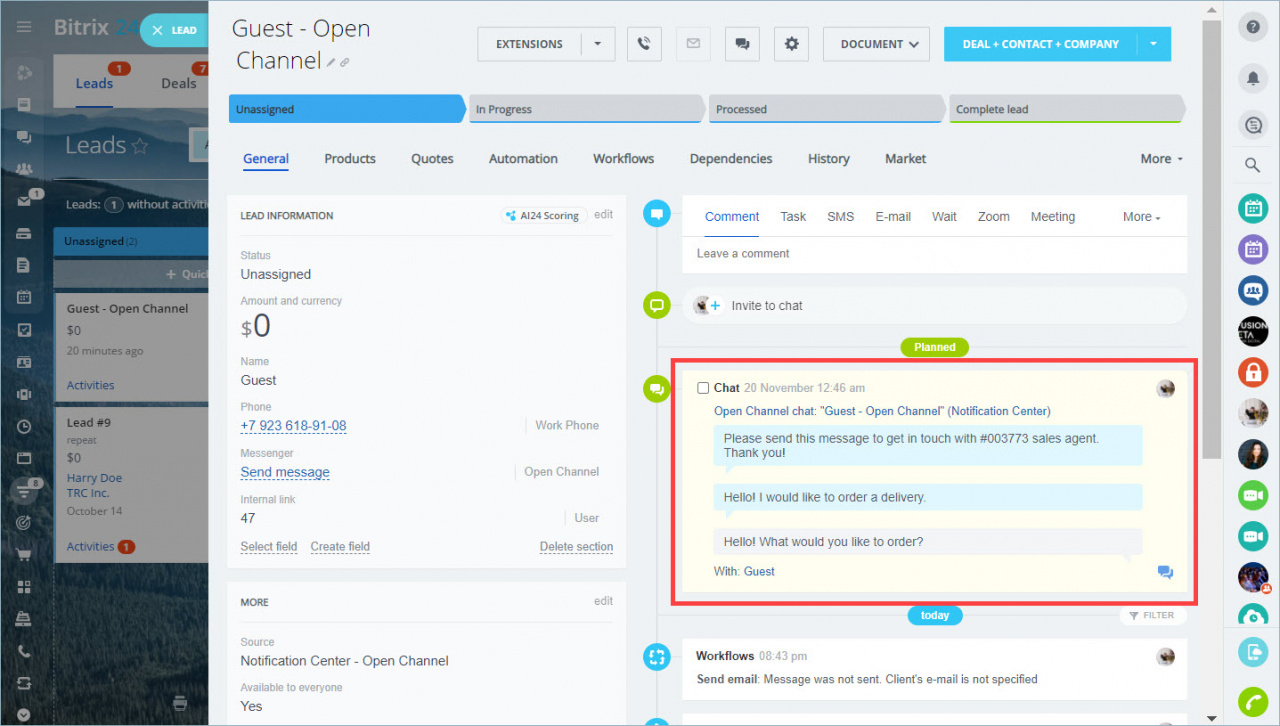Click the star next to Leads heading
This screenshot has height=726, width=1280.
140,146
